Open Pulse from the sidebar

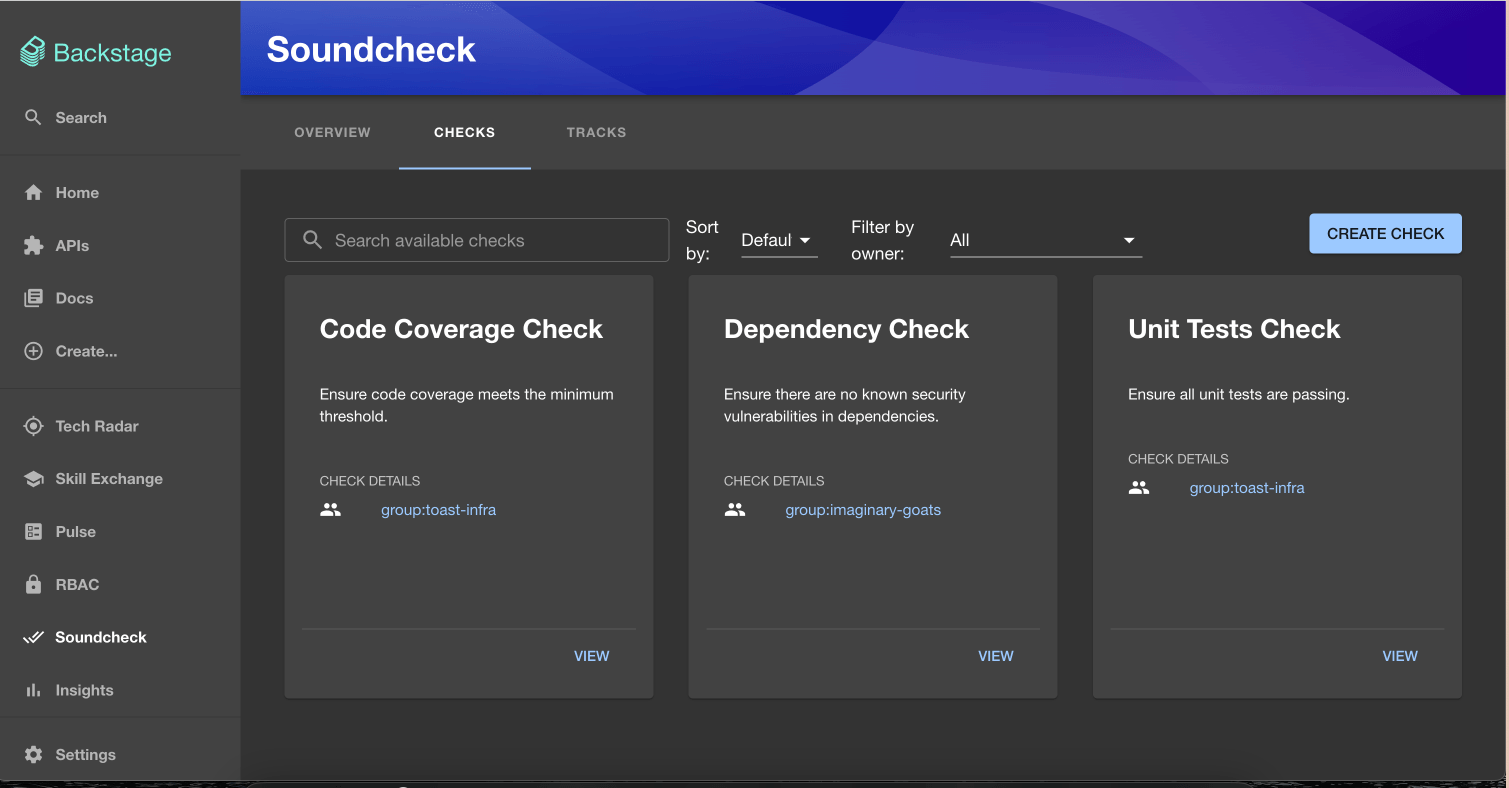pos(120,532)
